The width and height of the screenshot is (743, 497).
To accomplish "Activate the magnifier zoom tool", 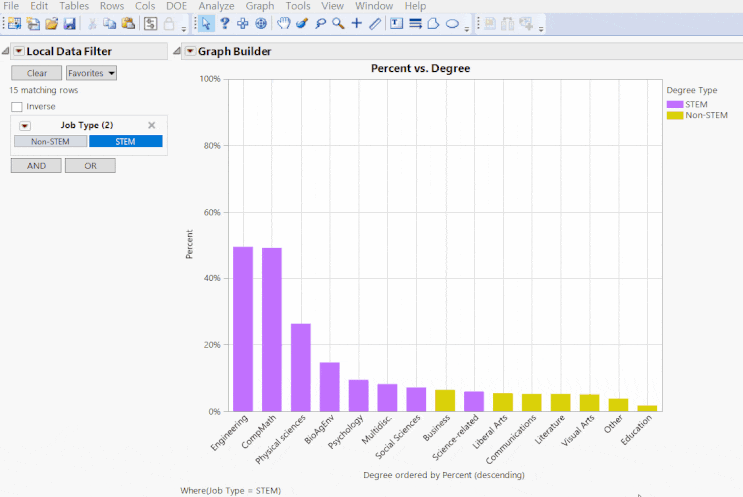I will [x=338, y=23].
